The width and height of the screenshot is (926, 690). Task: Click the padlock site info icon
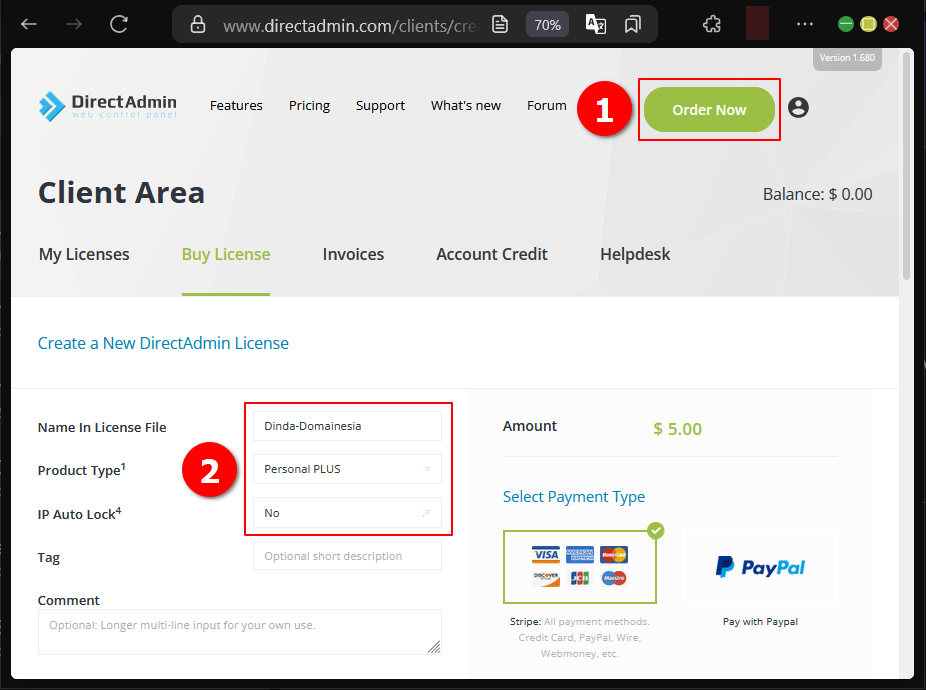pyautogui.click(x=198, y=25)
